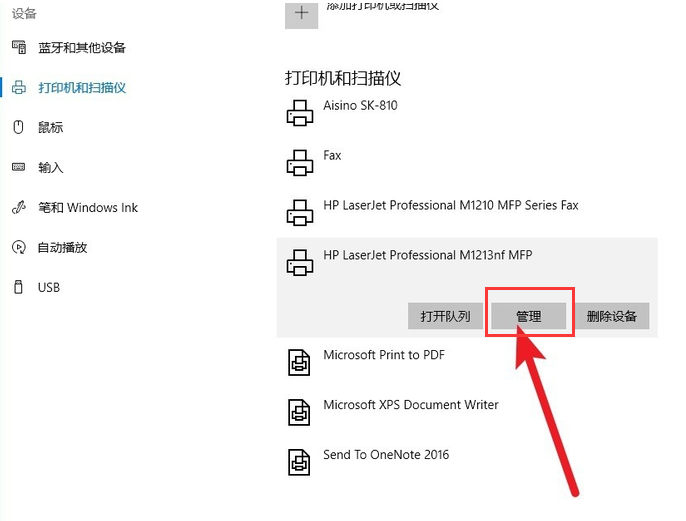Click the Send To OneNote 2016 icon
Image resolution: width=686 pixels, height=521 pixels.
coord(300,462)
